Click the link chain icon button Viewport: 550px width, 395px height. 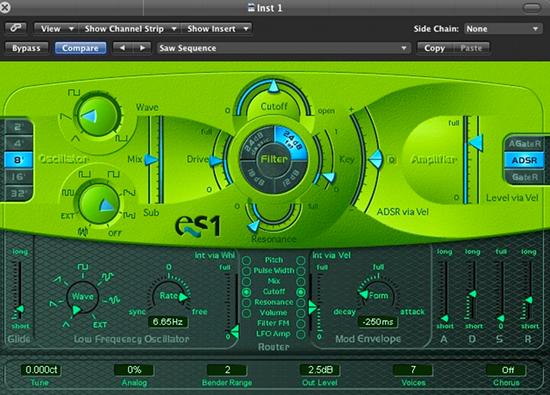point(16,28)
